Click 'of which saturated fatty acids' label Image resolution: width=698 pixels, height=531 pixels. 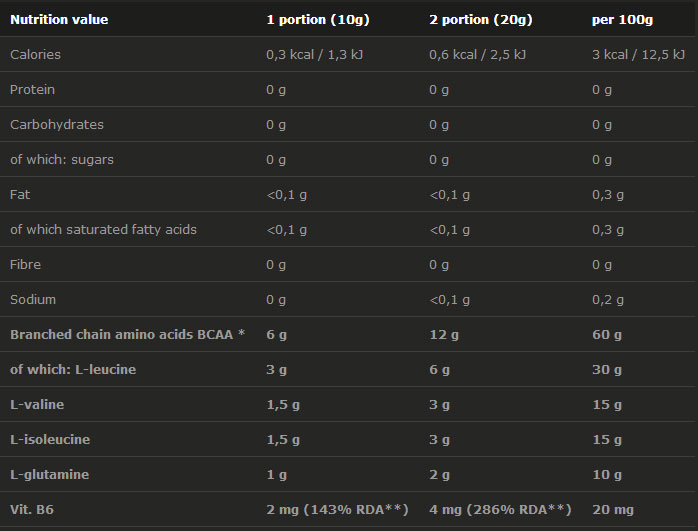click(103, 229)
